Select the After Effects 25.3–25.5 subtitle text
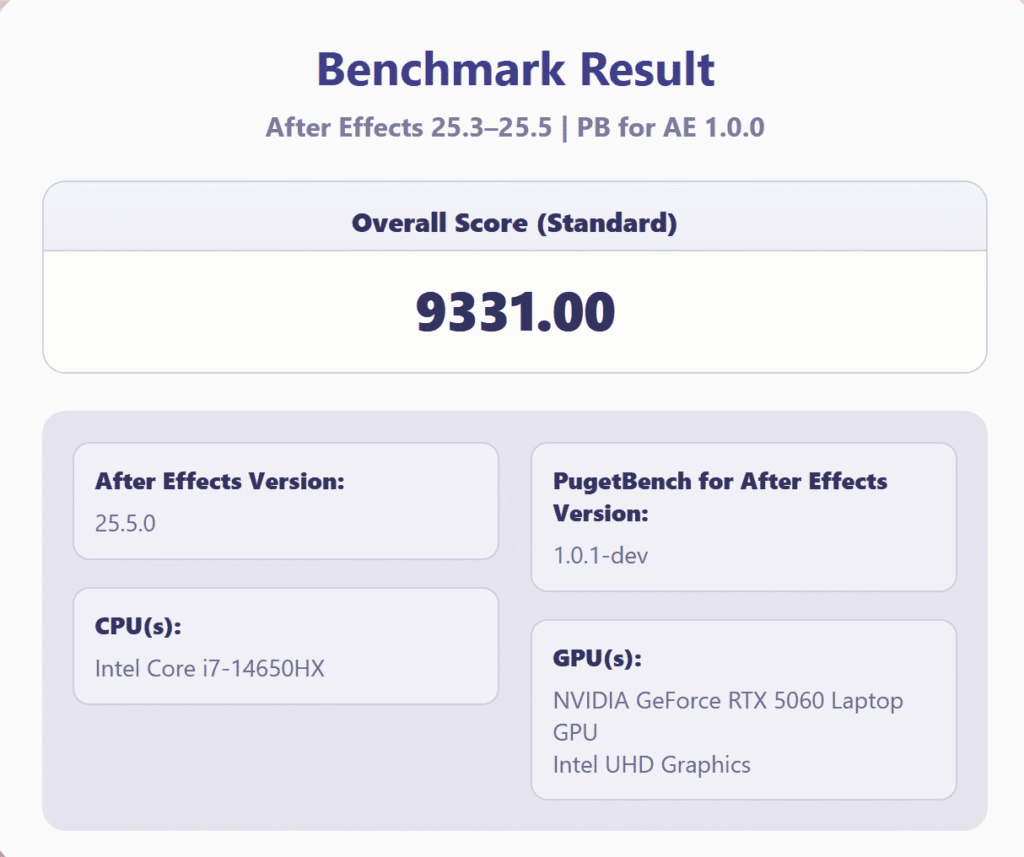Screen dimensions: 1024x857 (408, 128)
